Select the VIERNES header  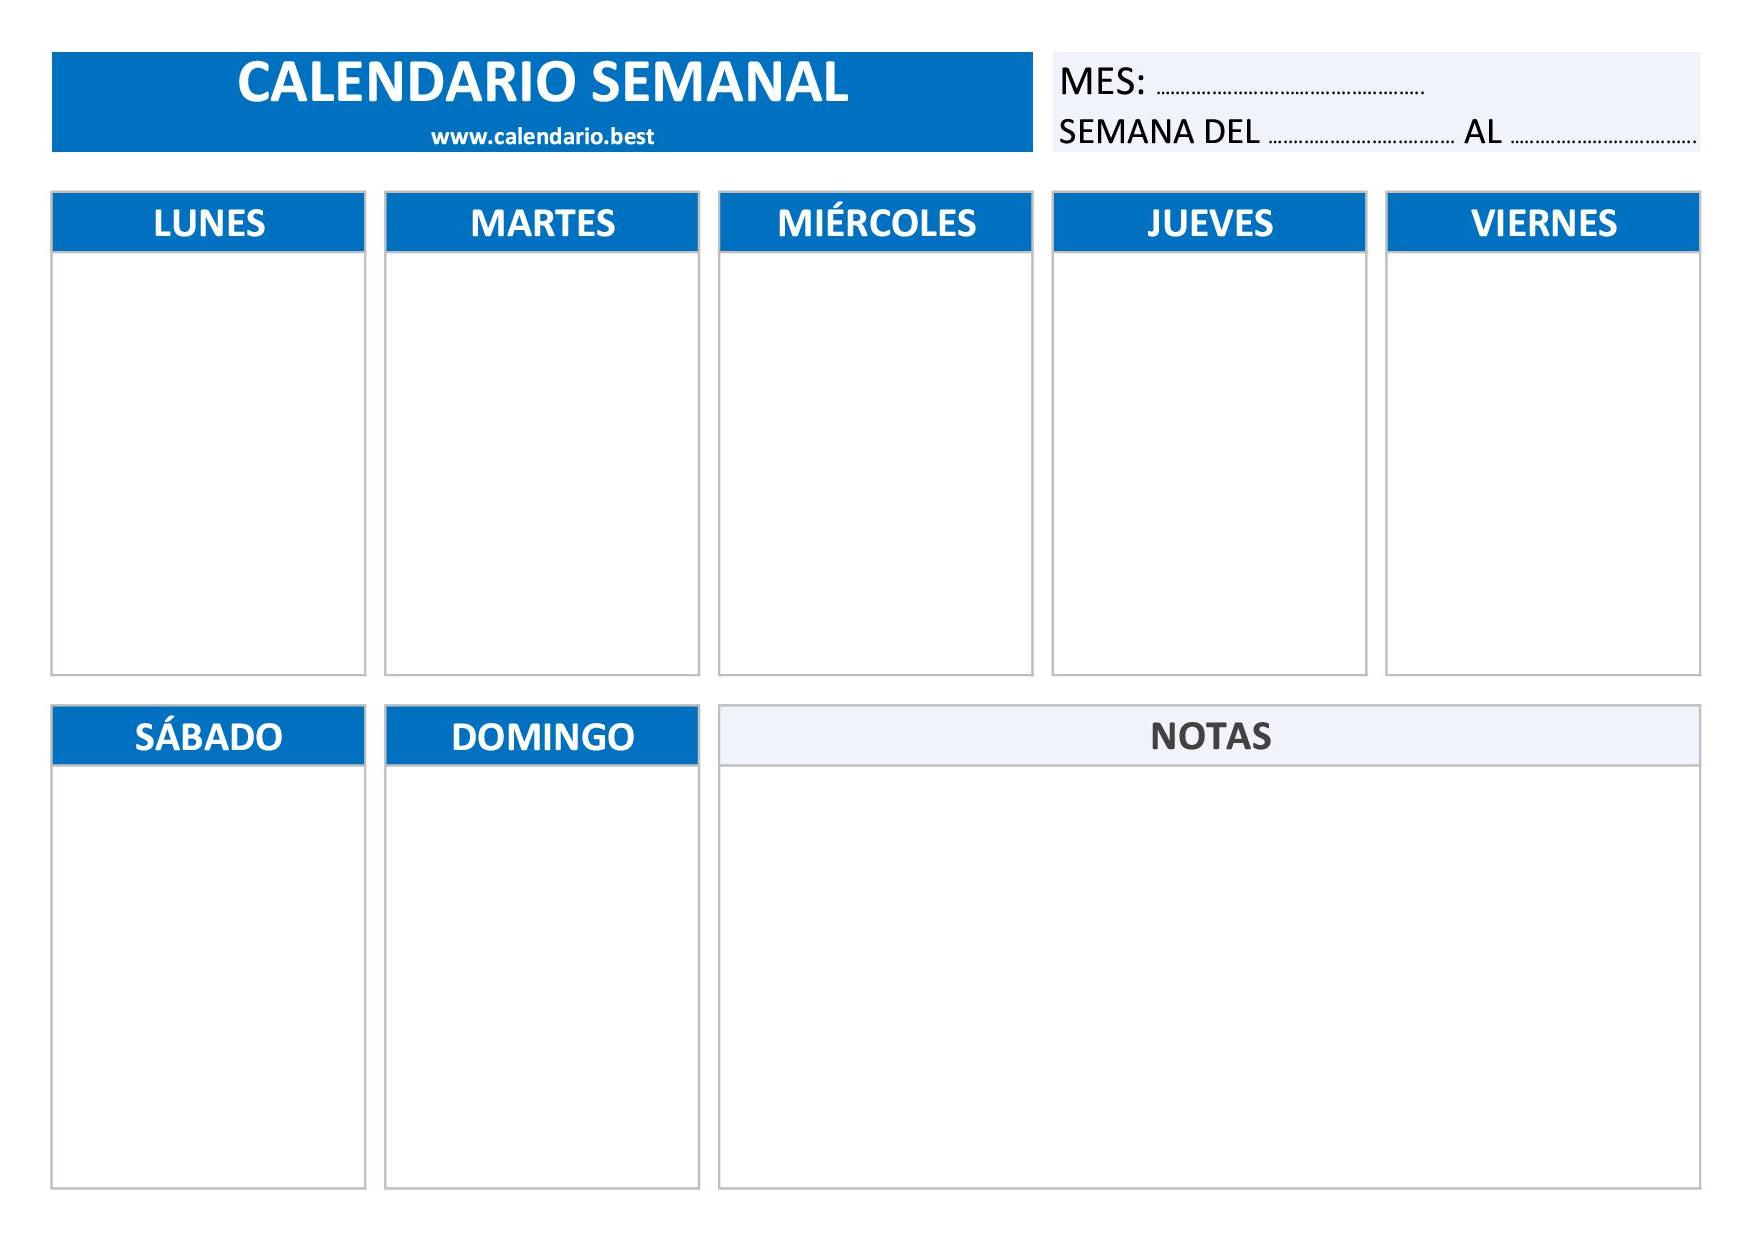pos(1543,222)
